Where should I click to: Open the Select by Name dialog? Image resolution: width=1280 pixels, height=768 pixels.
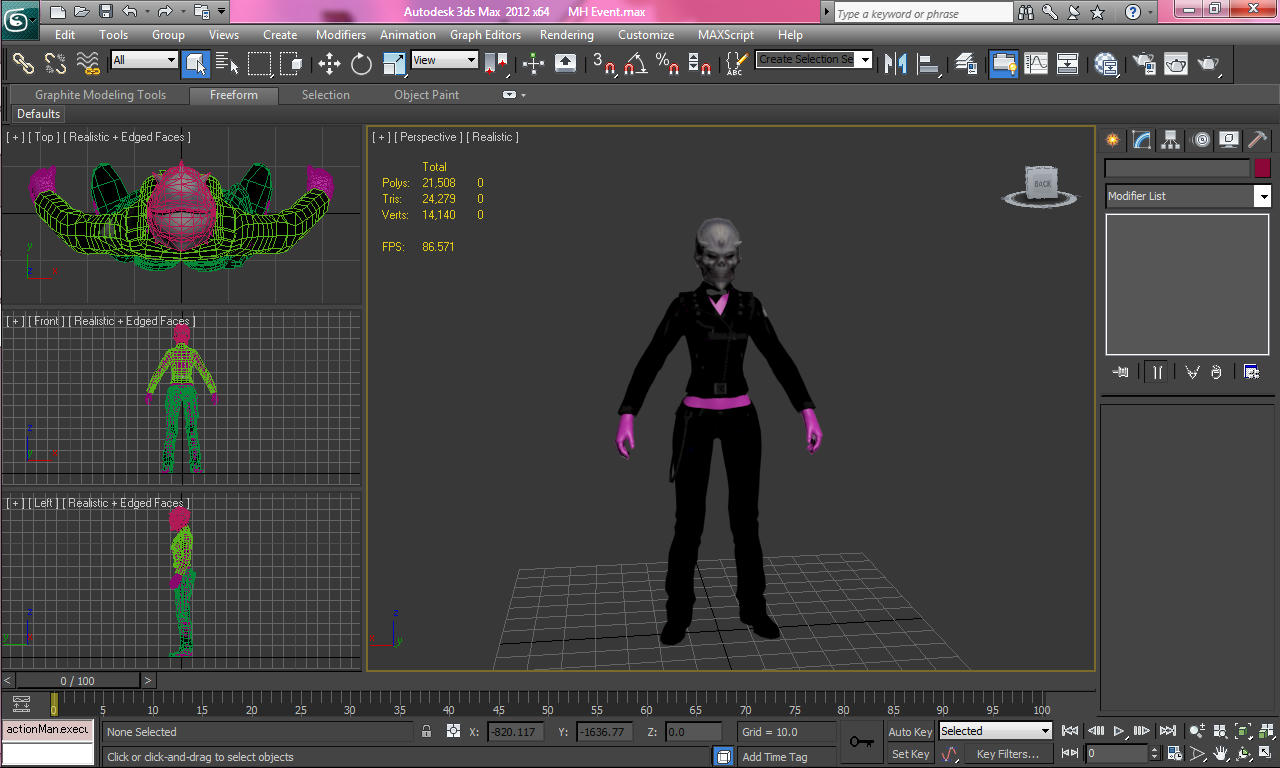227,64
